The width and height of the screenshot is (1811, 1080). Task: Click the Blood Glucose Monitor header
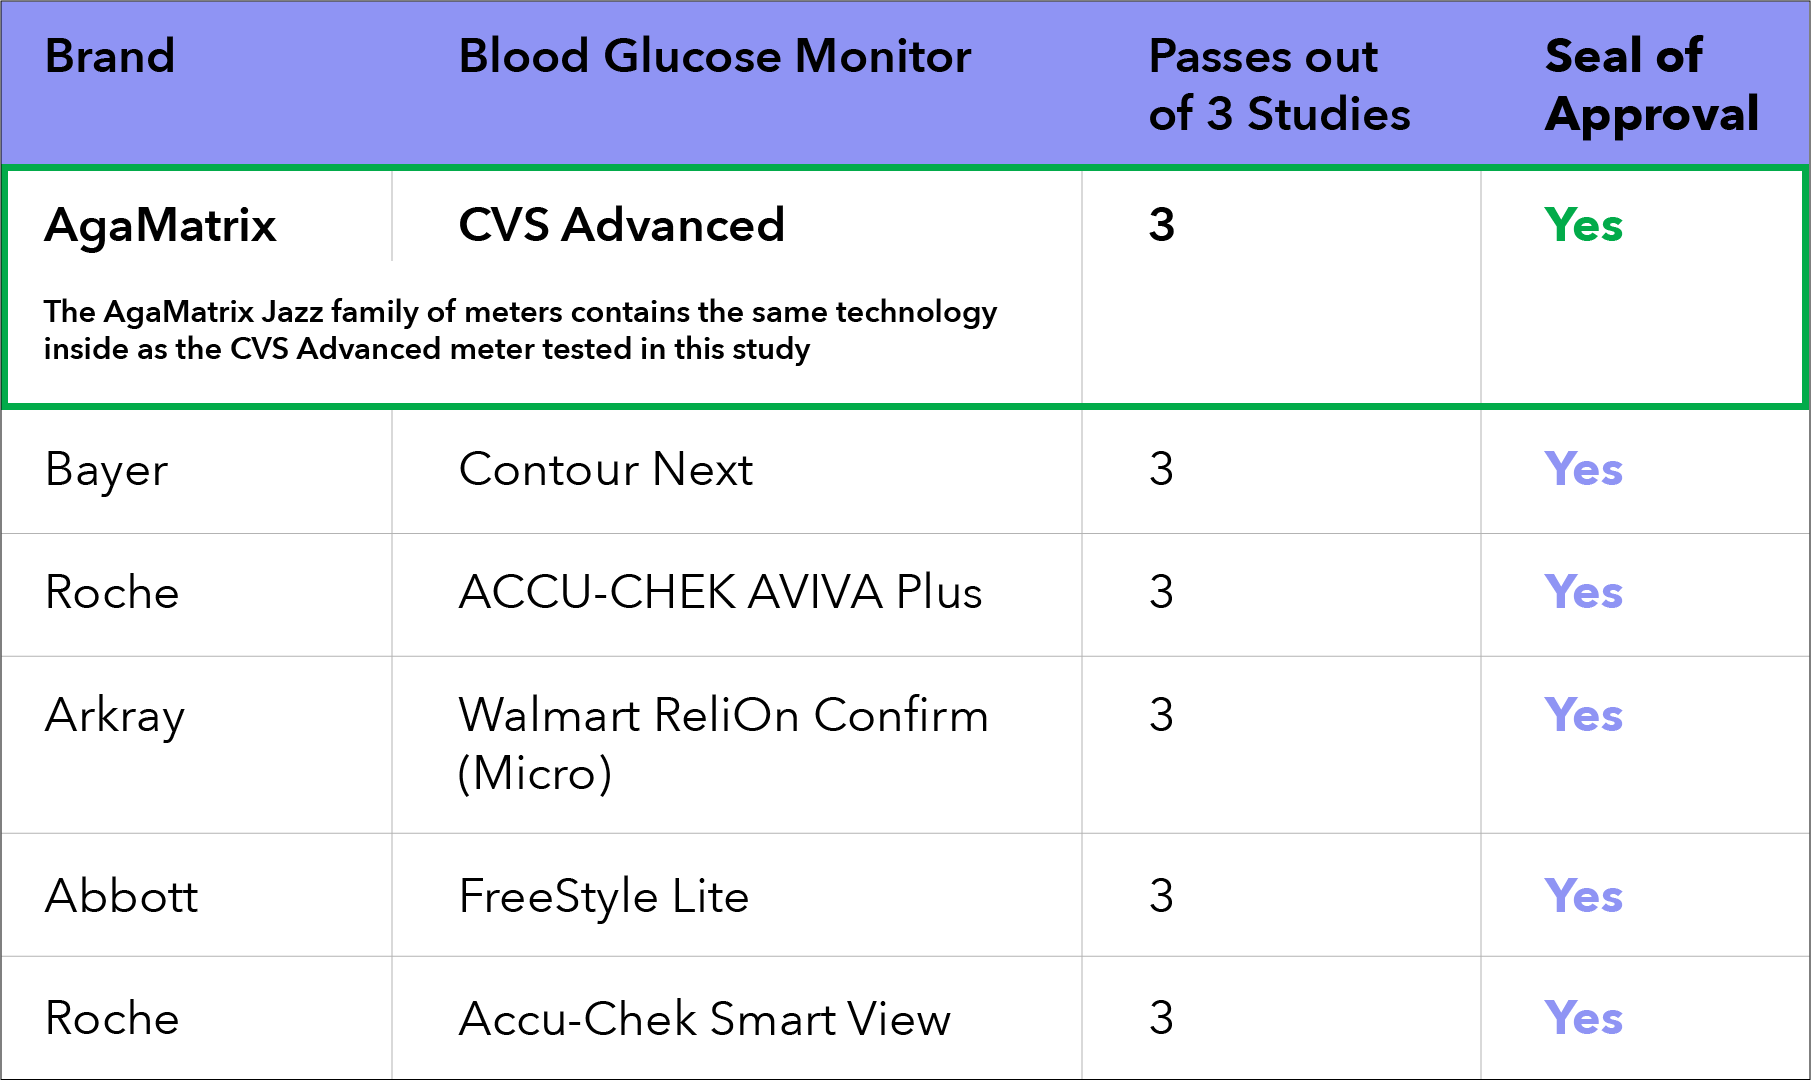(714, 56)
